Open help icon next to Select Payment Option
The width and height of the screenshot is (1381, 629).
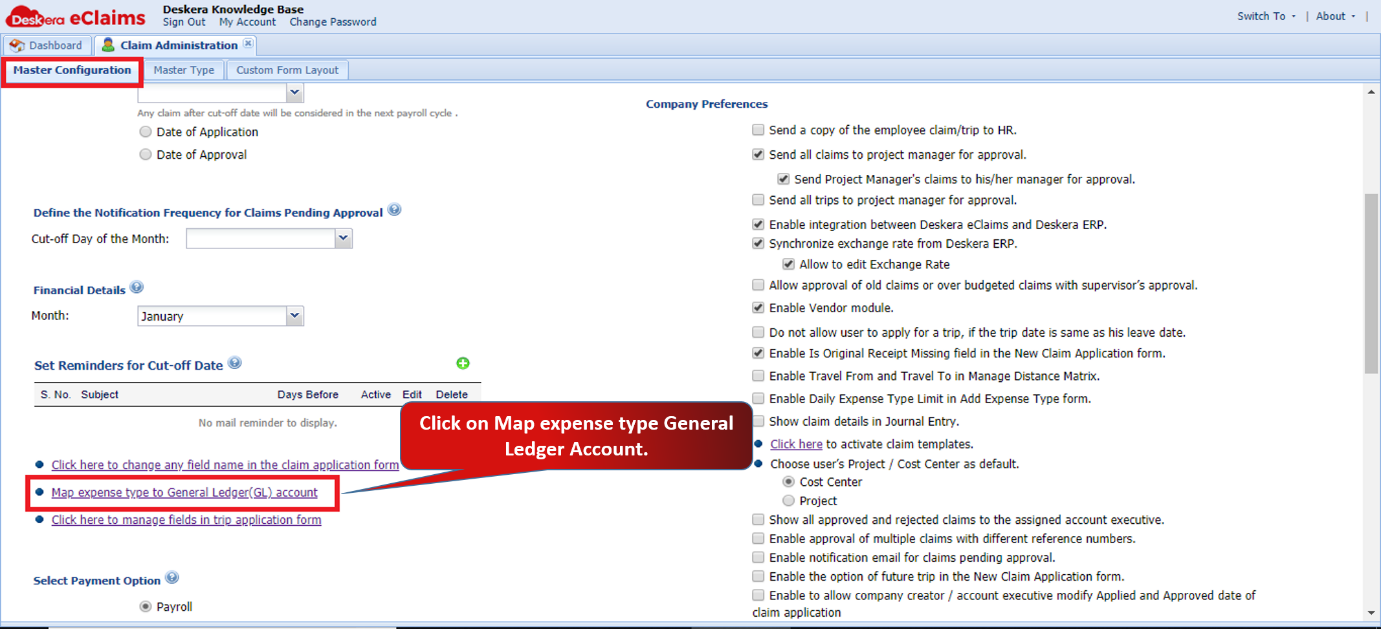click(x=172, y=578)
